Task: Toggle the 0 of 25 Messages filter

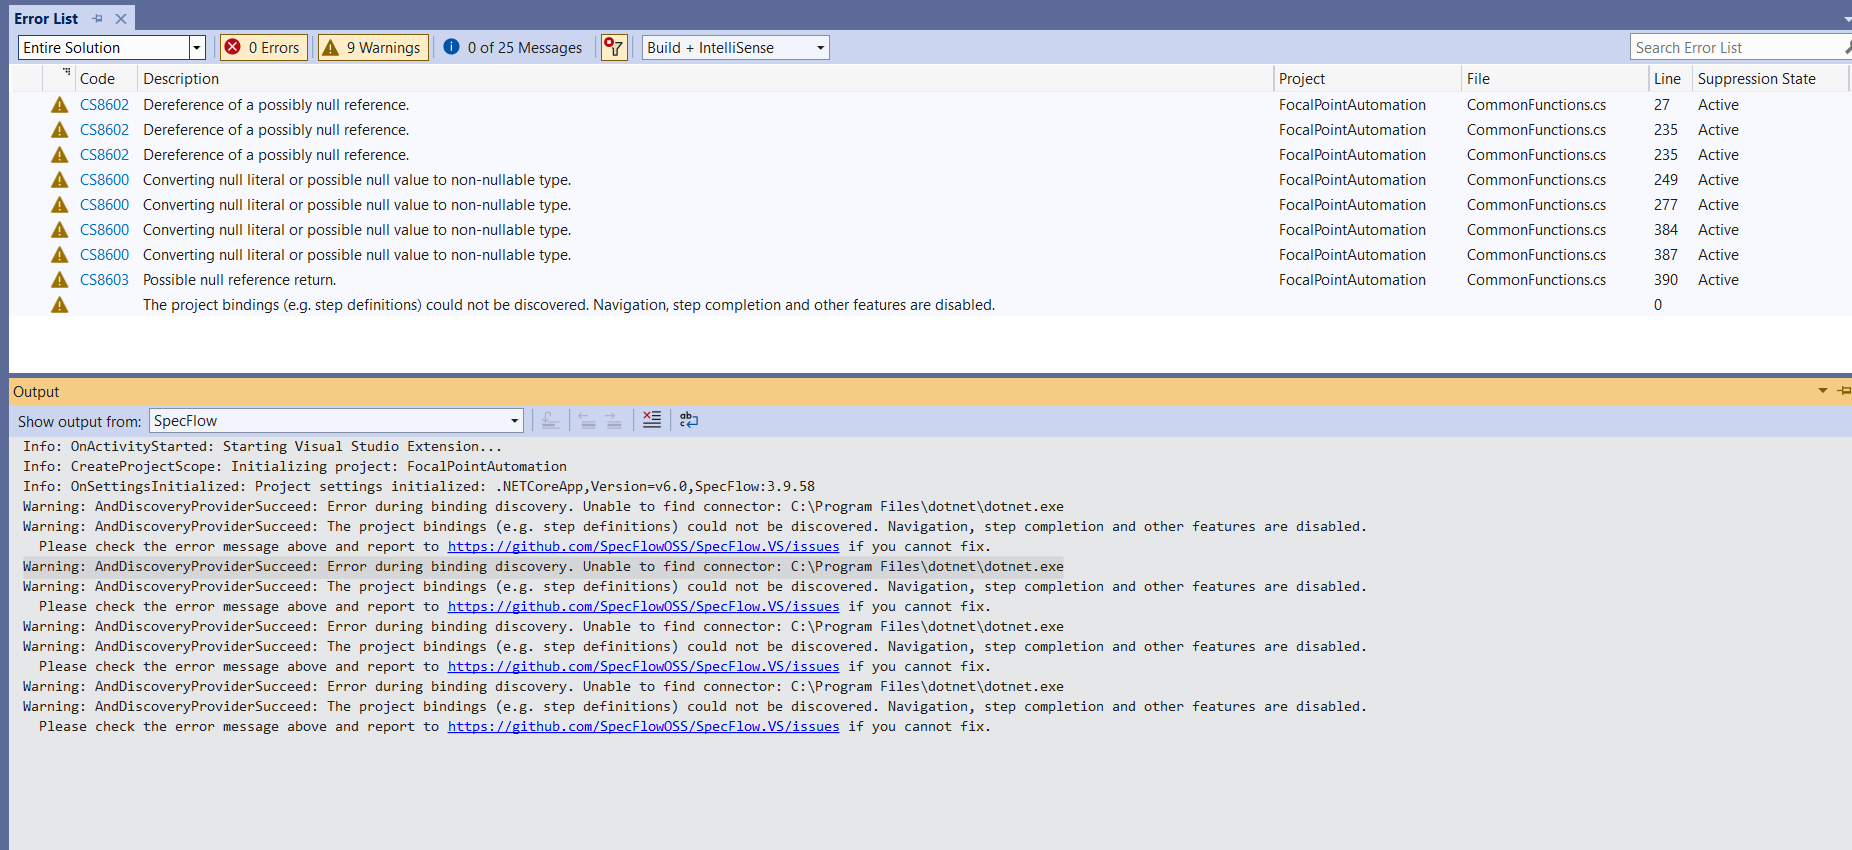Action: [x=514, y=47]
